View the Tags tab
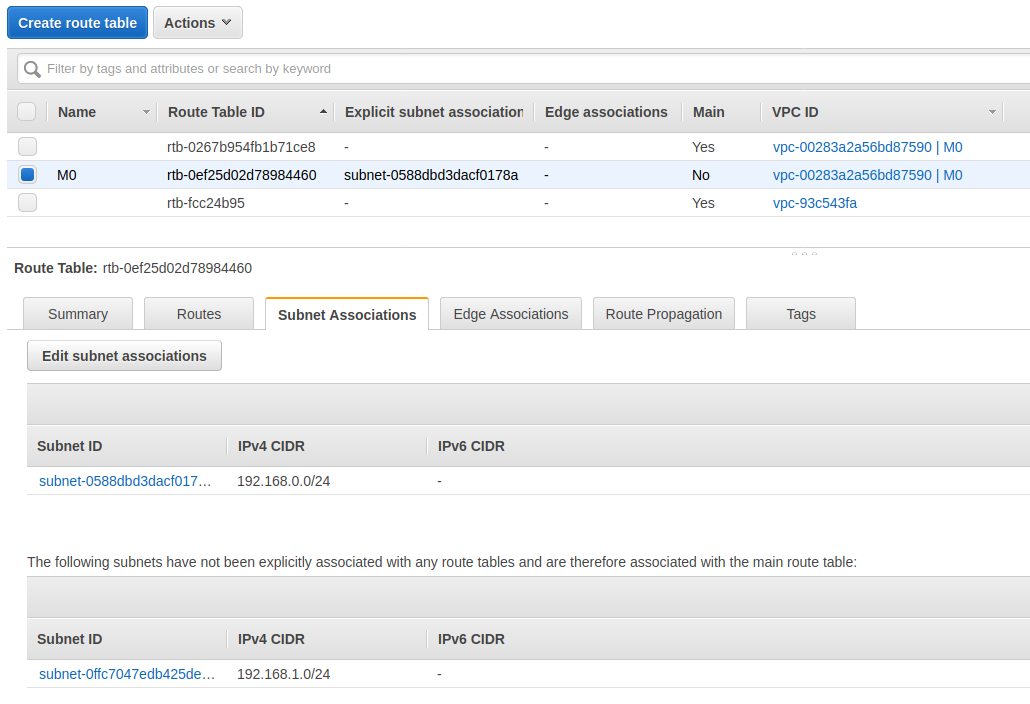This screenshot has height=704, width=1030. click(800, 313)
